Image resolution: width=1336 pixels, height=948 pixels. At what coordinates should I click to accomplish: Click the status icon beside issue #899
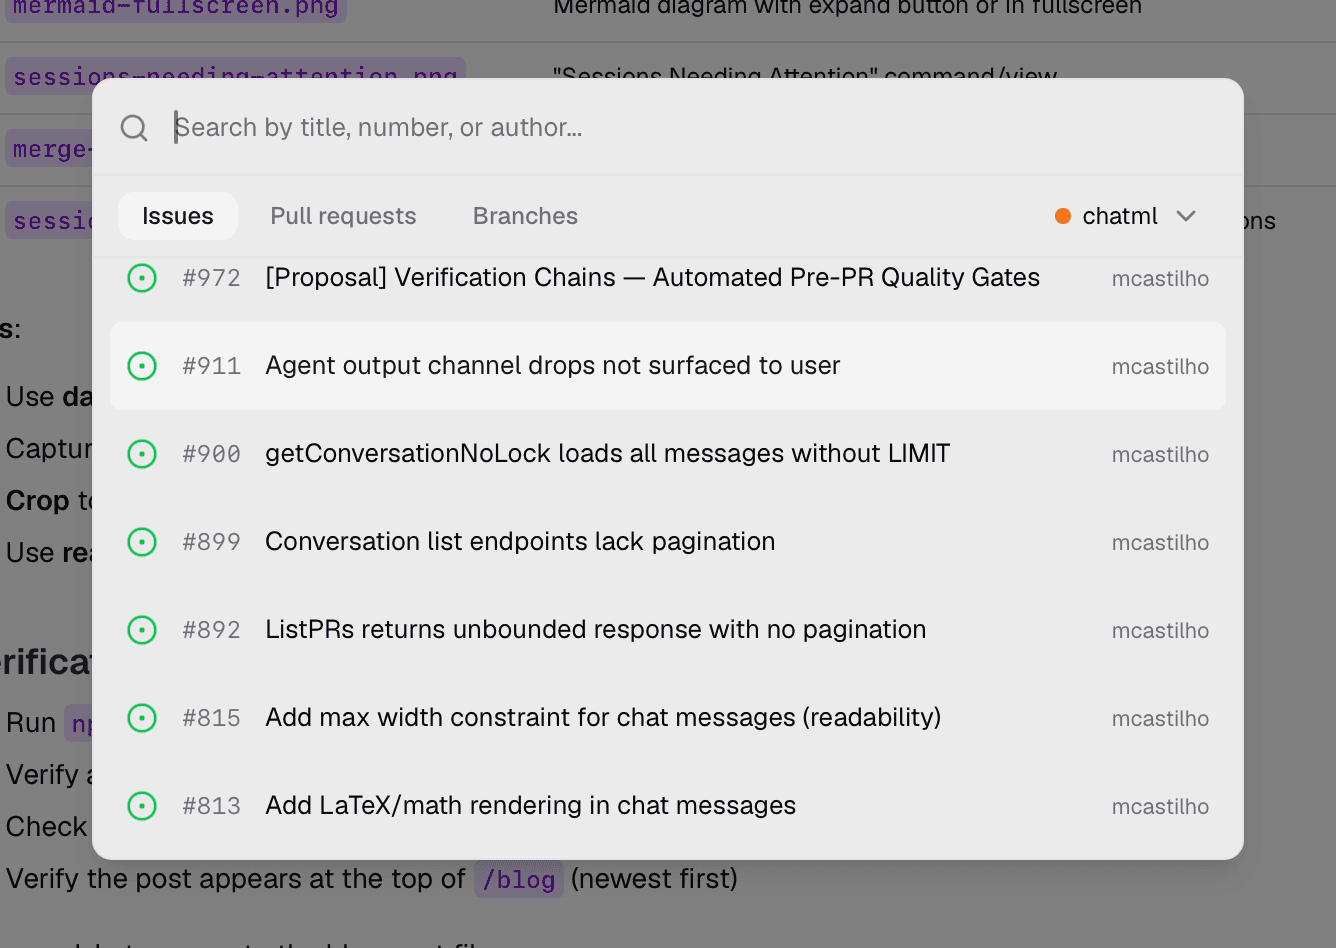coord(142,542)
